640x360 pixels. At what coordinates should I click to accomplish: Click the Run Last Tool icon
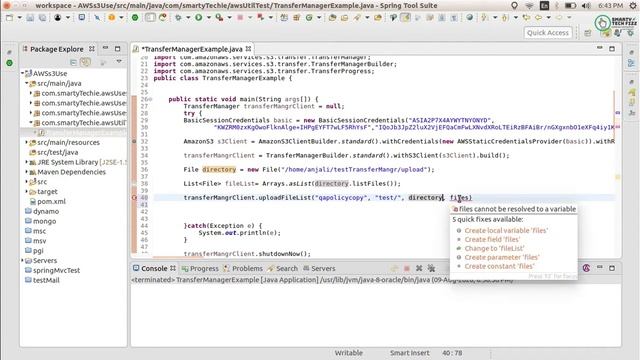point(219,18)
